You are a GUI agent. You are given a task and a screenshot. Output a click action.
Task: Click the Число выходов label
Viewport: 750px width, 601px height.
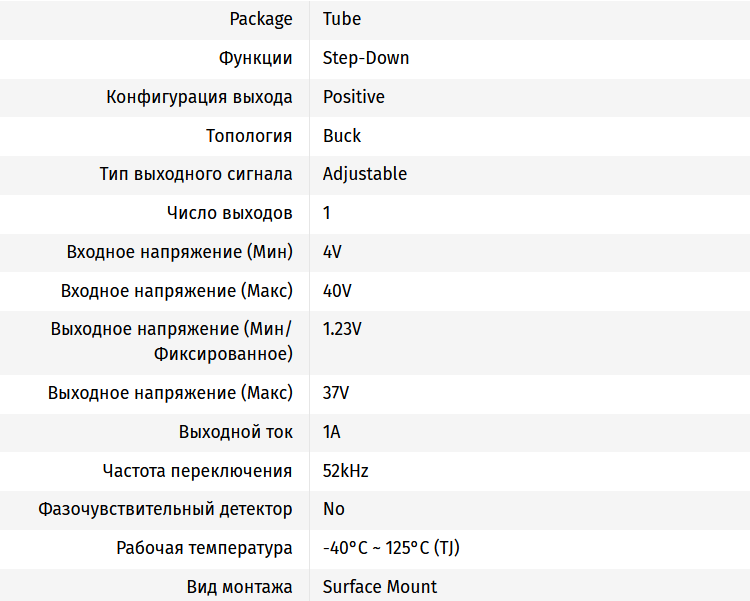pos(230,213)
